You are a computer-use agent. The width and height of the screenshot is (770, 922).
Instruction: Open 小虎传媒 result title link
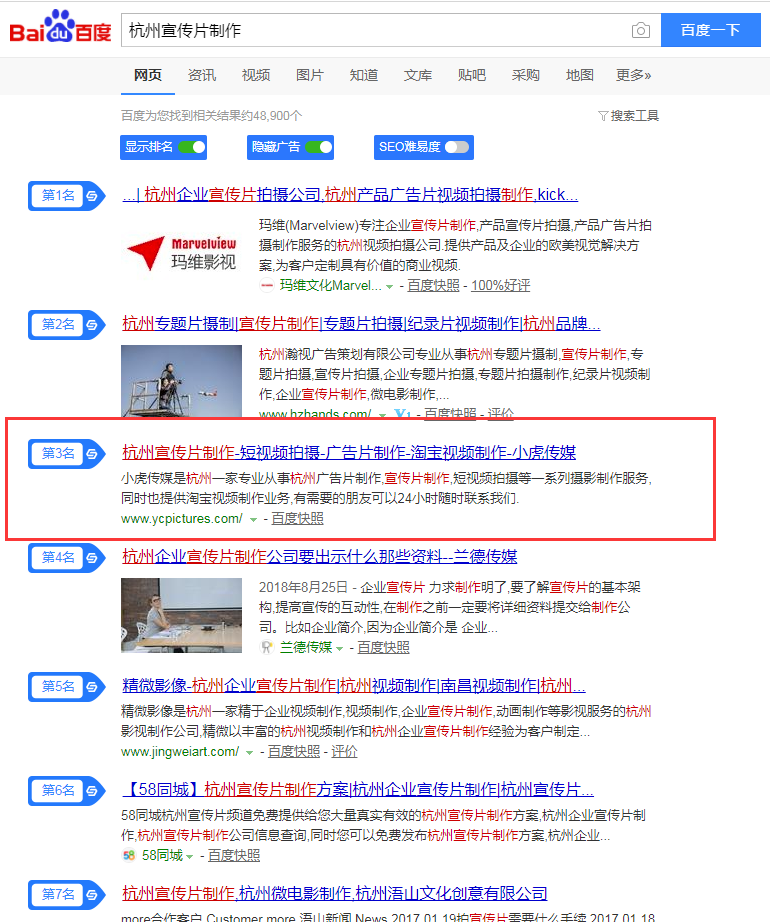[x=349, y=452]
